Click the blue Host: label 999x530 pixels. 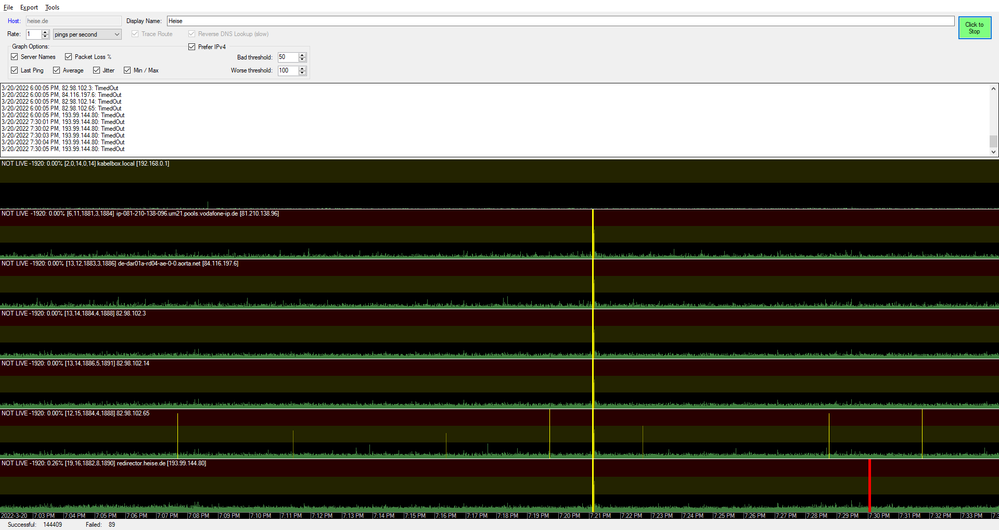(13, 21)
